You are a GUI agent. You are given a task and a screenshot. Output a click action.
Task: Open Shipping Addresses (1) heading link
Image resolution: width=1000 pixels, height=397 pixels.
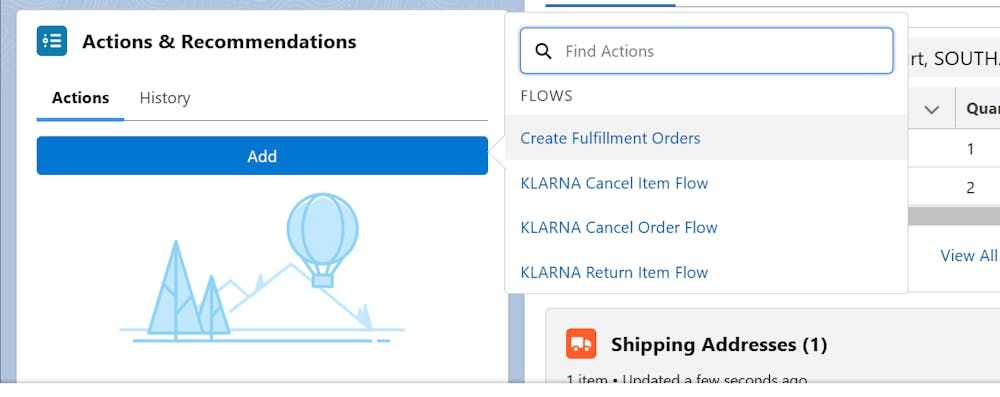pyautogui.click(x=719, y=345)
